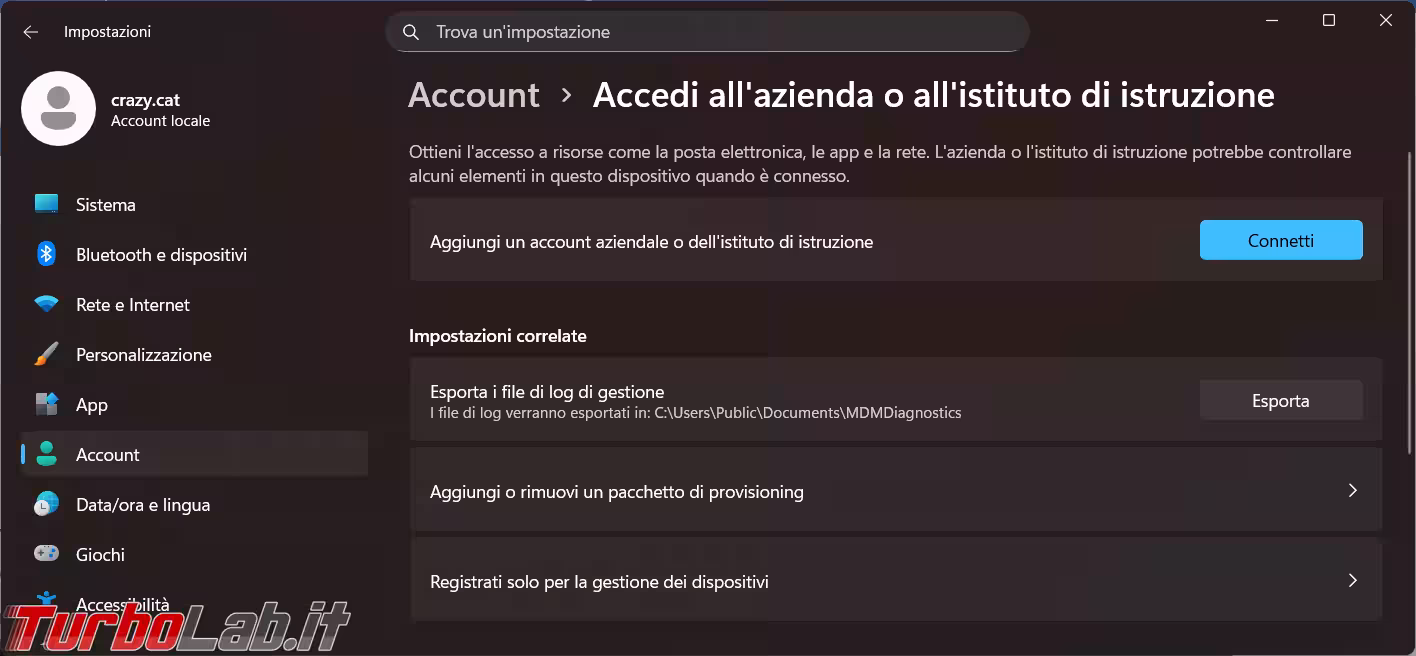Click the search magnifier icon

pos(410,32)
